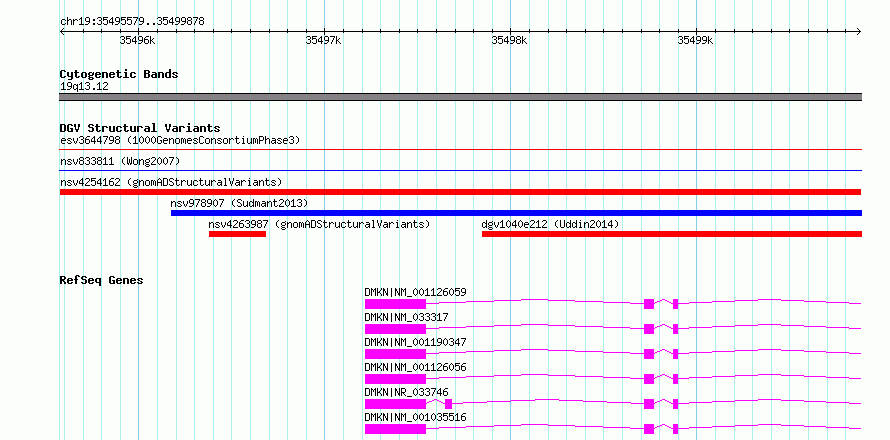The width and height of the screenshot is (890, 440).
Task: Open the nsv833811 (Wong2007) variant label
Action: point(120,162)
